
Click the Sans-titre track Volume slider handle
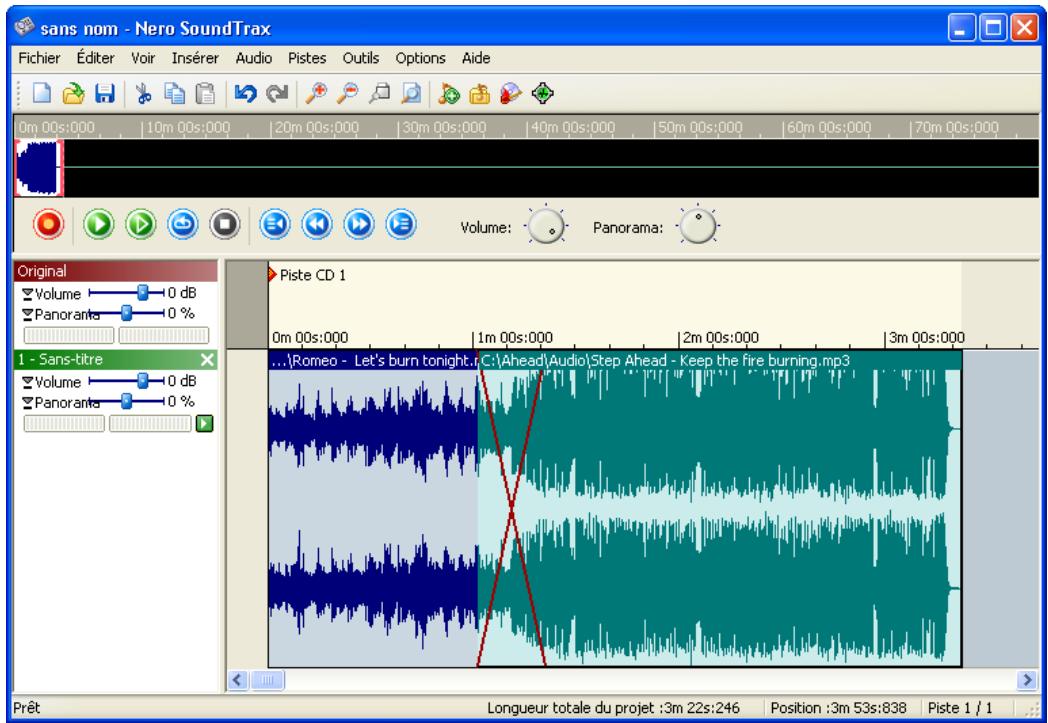142,380
